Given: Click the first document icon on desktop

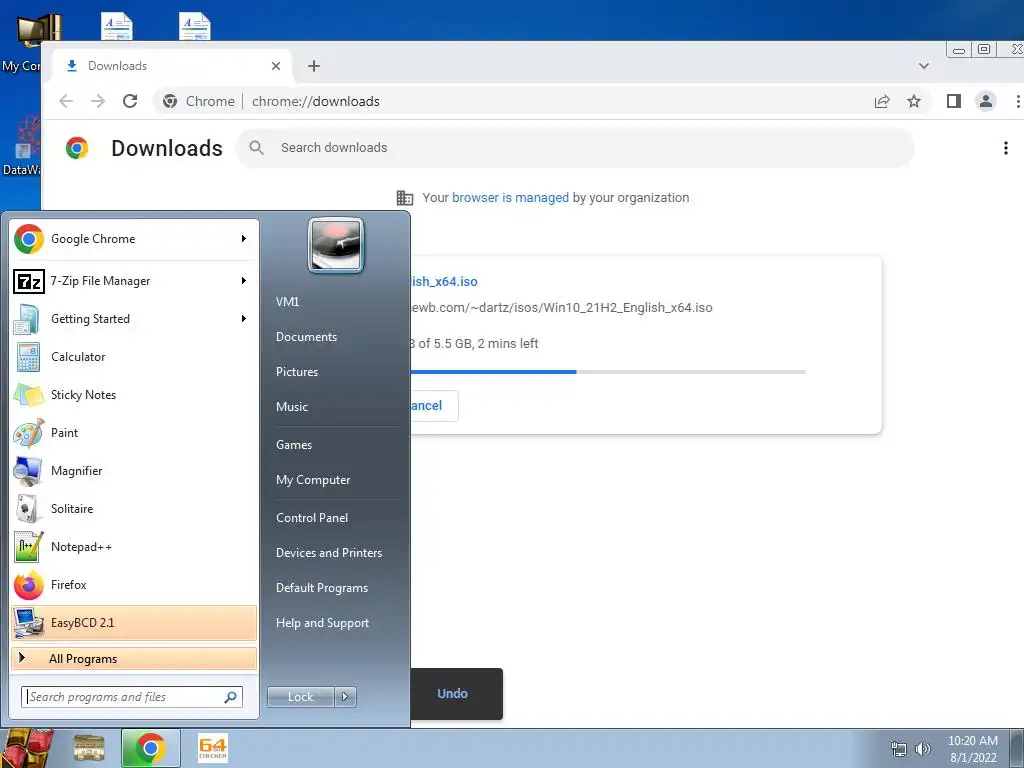Looking at the screenshot, I should point(117,27).
